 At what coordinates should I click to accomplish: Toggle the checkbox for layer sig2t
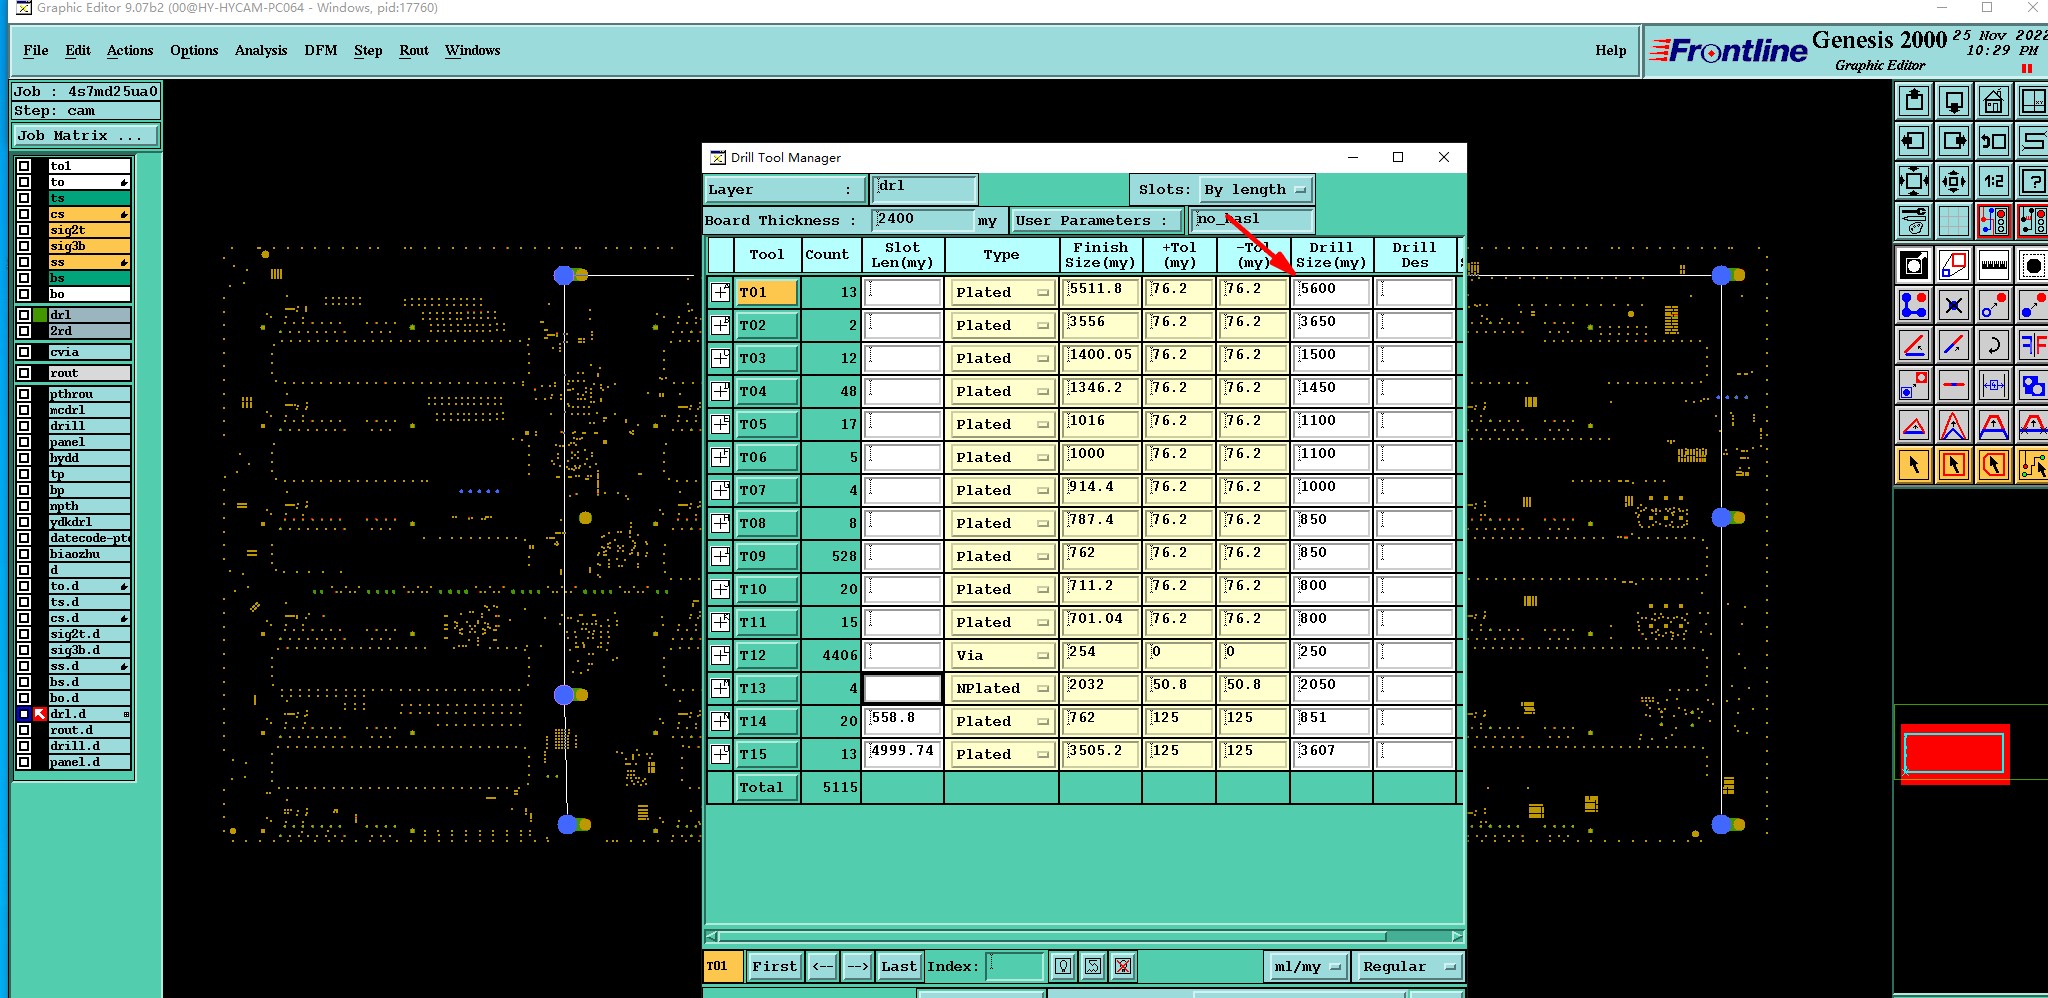[x=24, y=230]
